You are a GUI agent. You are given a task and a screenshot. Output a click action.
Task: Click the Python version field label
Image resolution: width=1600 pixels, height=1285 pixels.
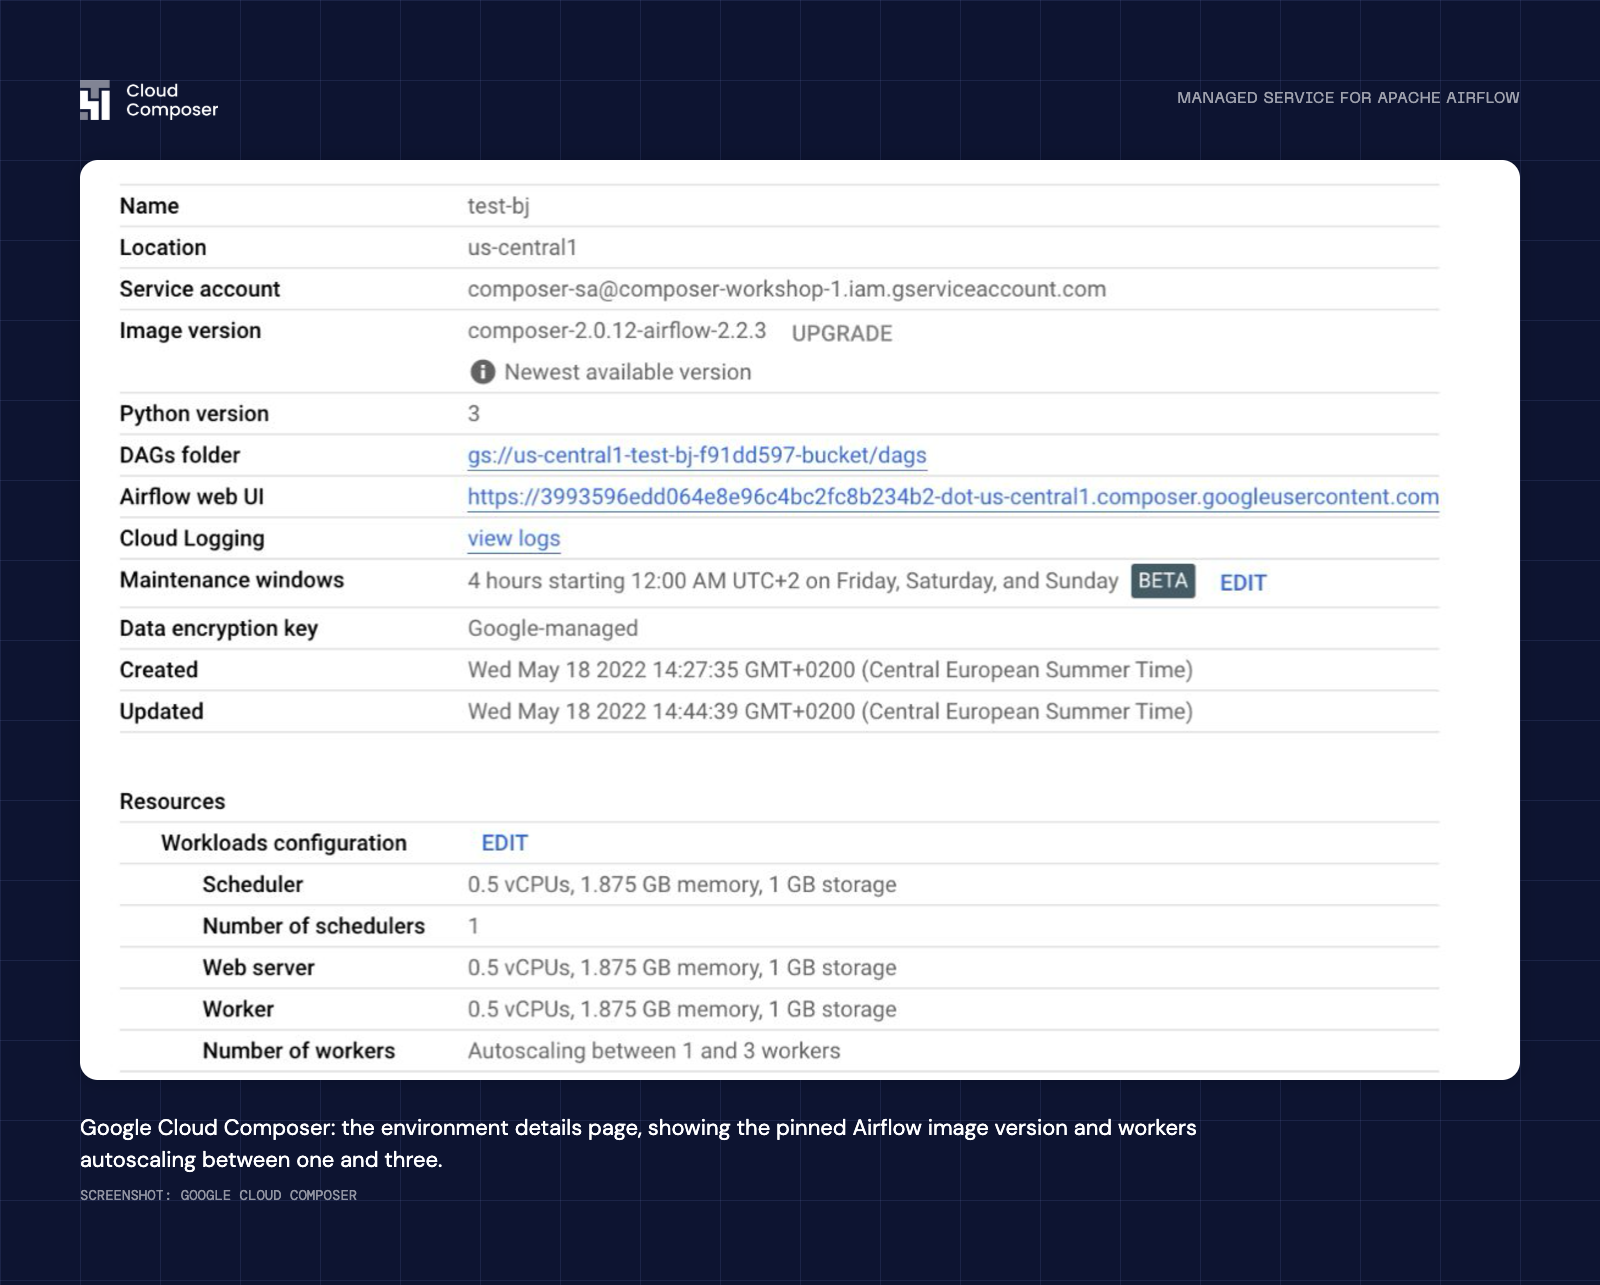pos(194,414)
